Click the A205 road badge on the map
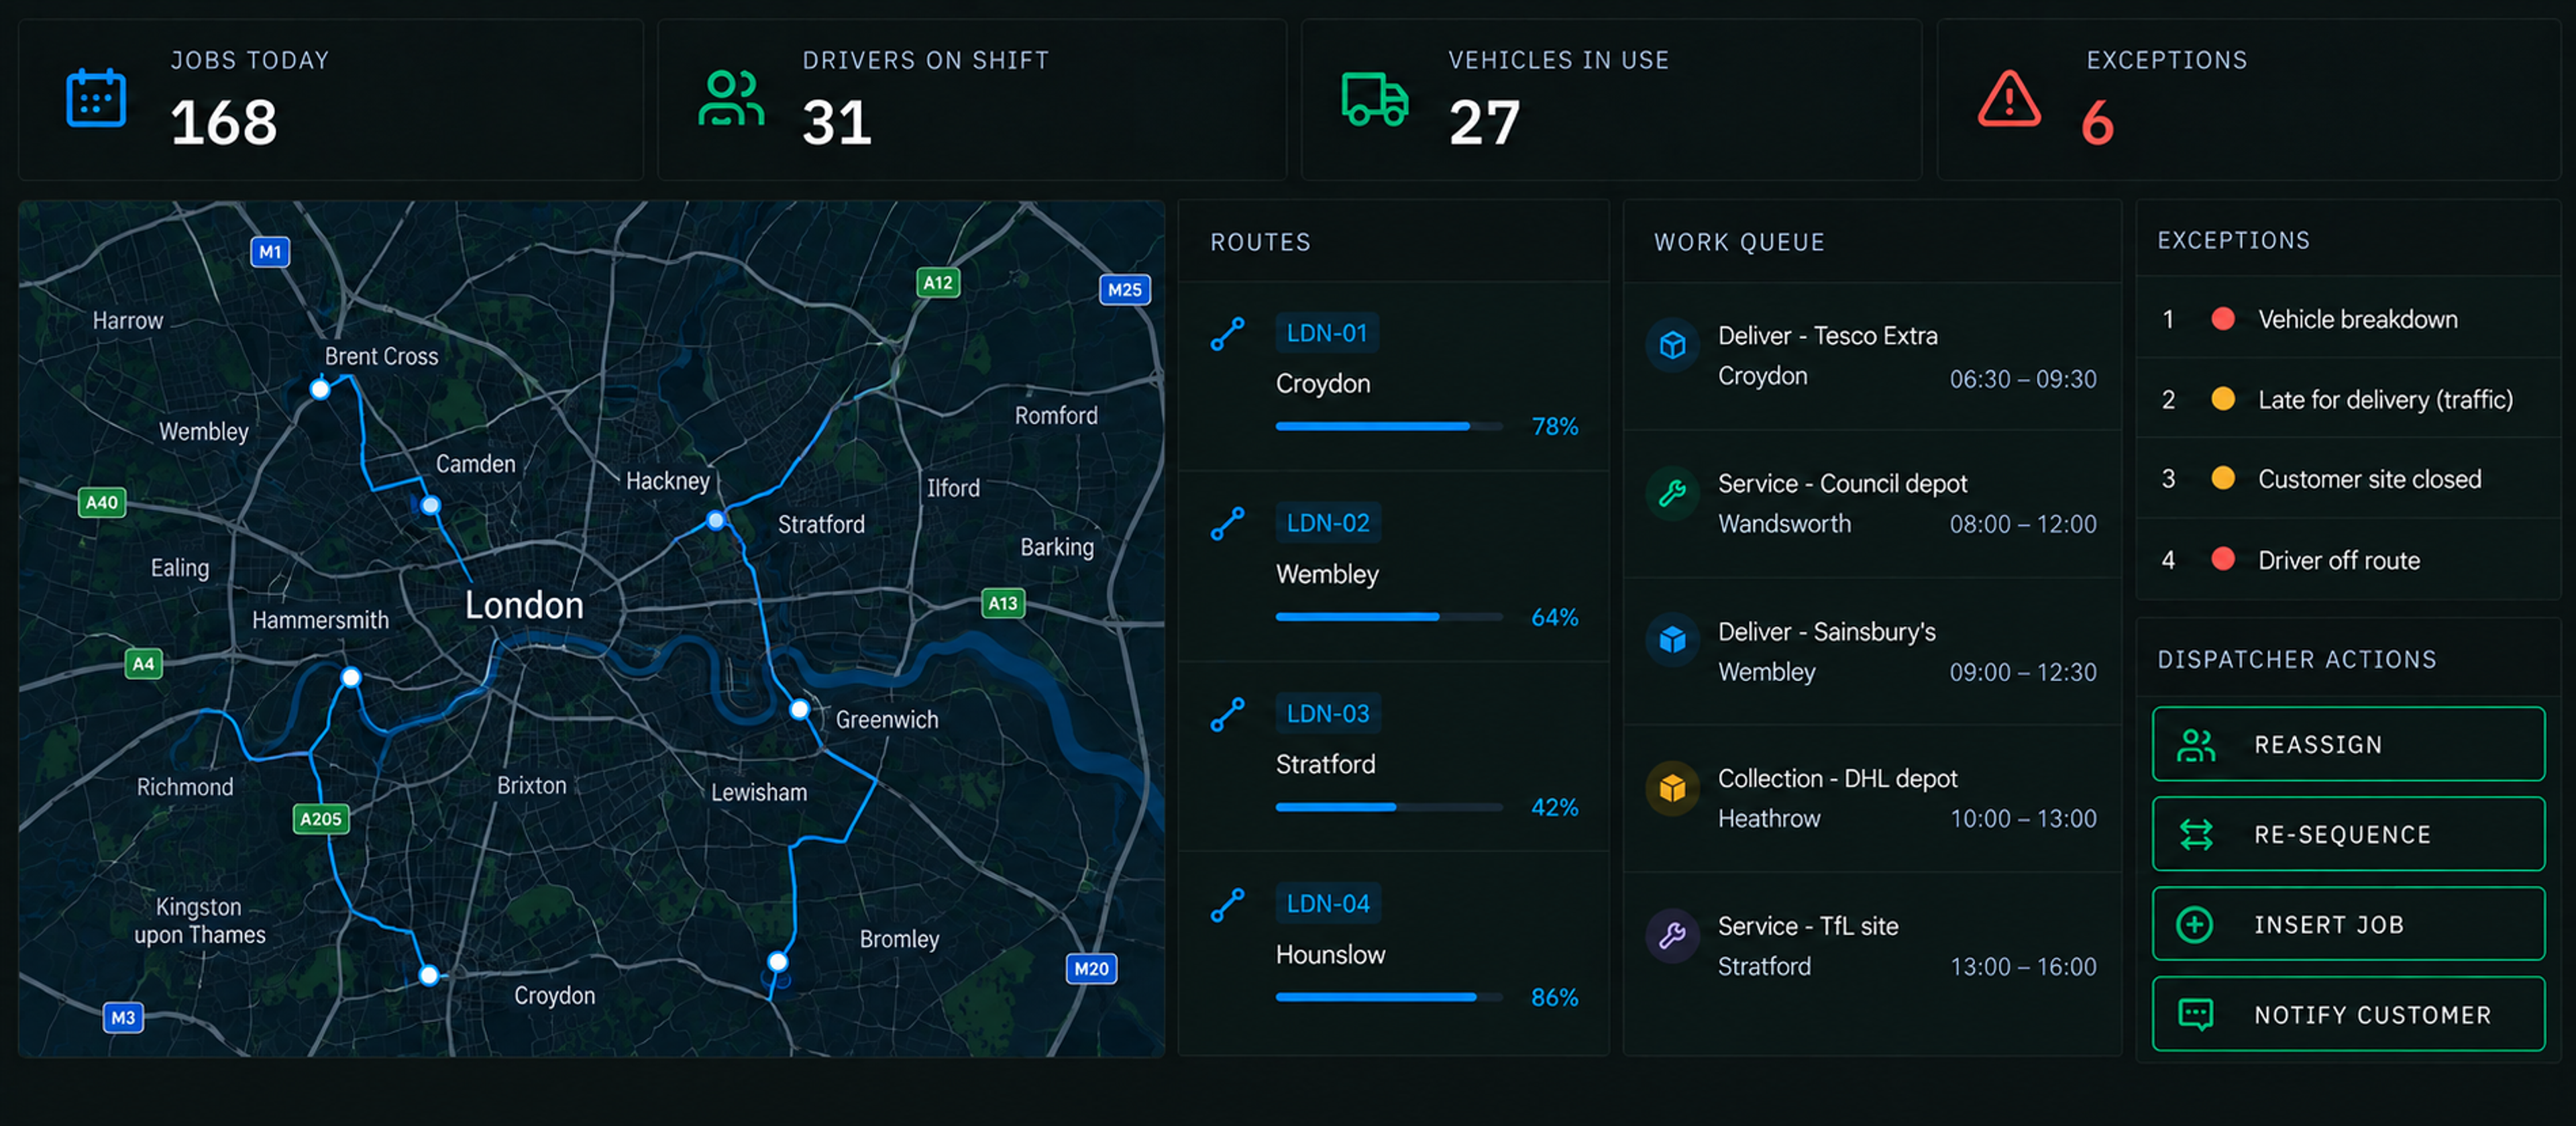This screenshot has width=2576, height=1126. [x=321, y=819]
